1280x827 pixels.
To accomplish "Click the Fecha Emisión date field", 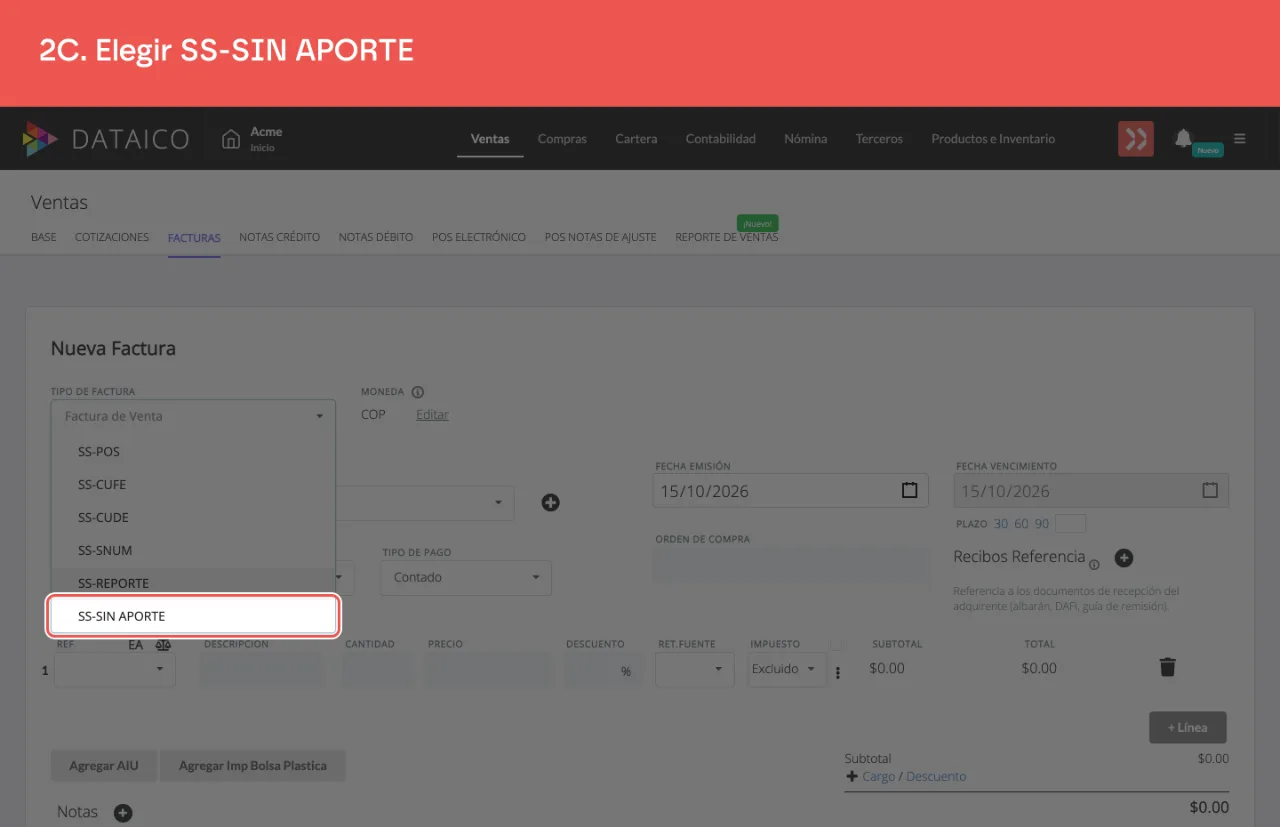I will click(x=790, y=491).
